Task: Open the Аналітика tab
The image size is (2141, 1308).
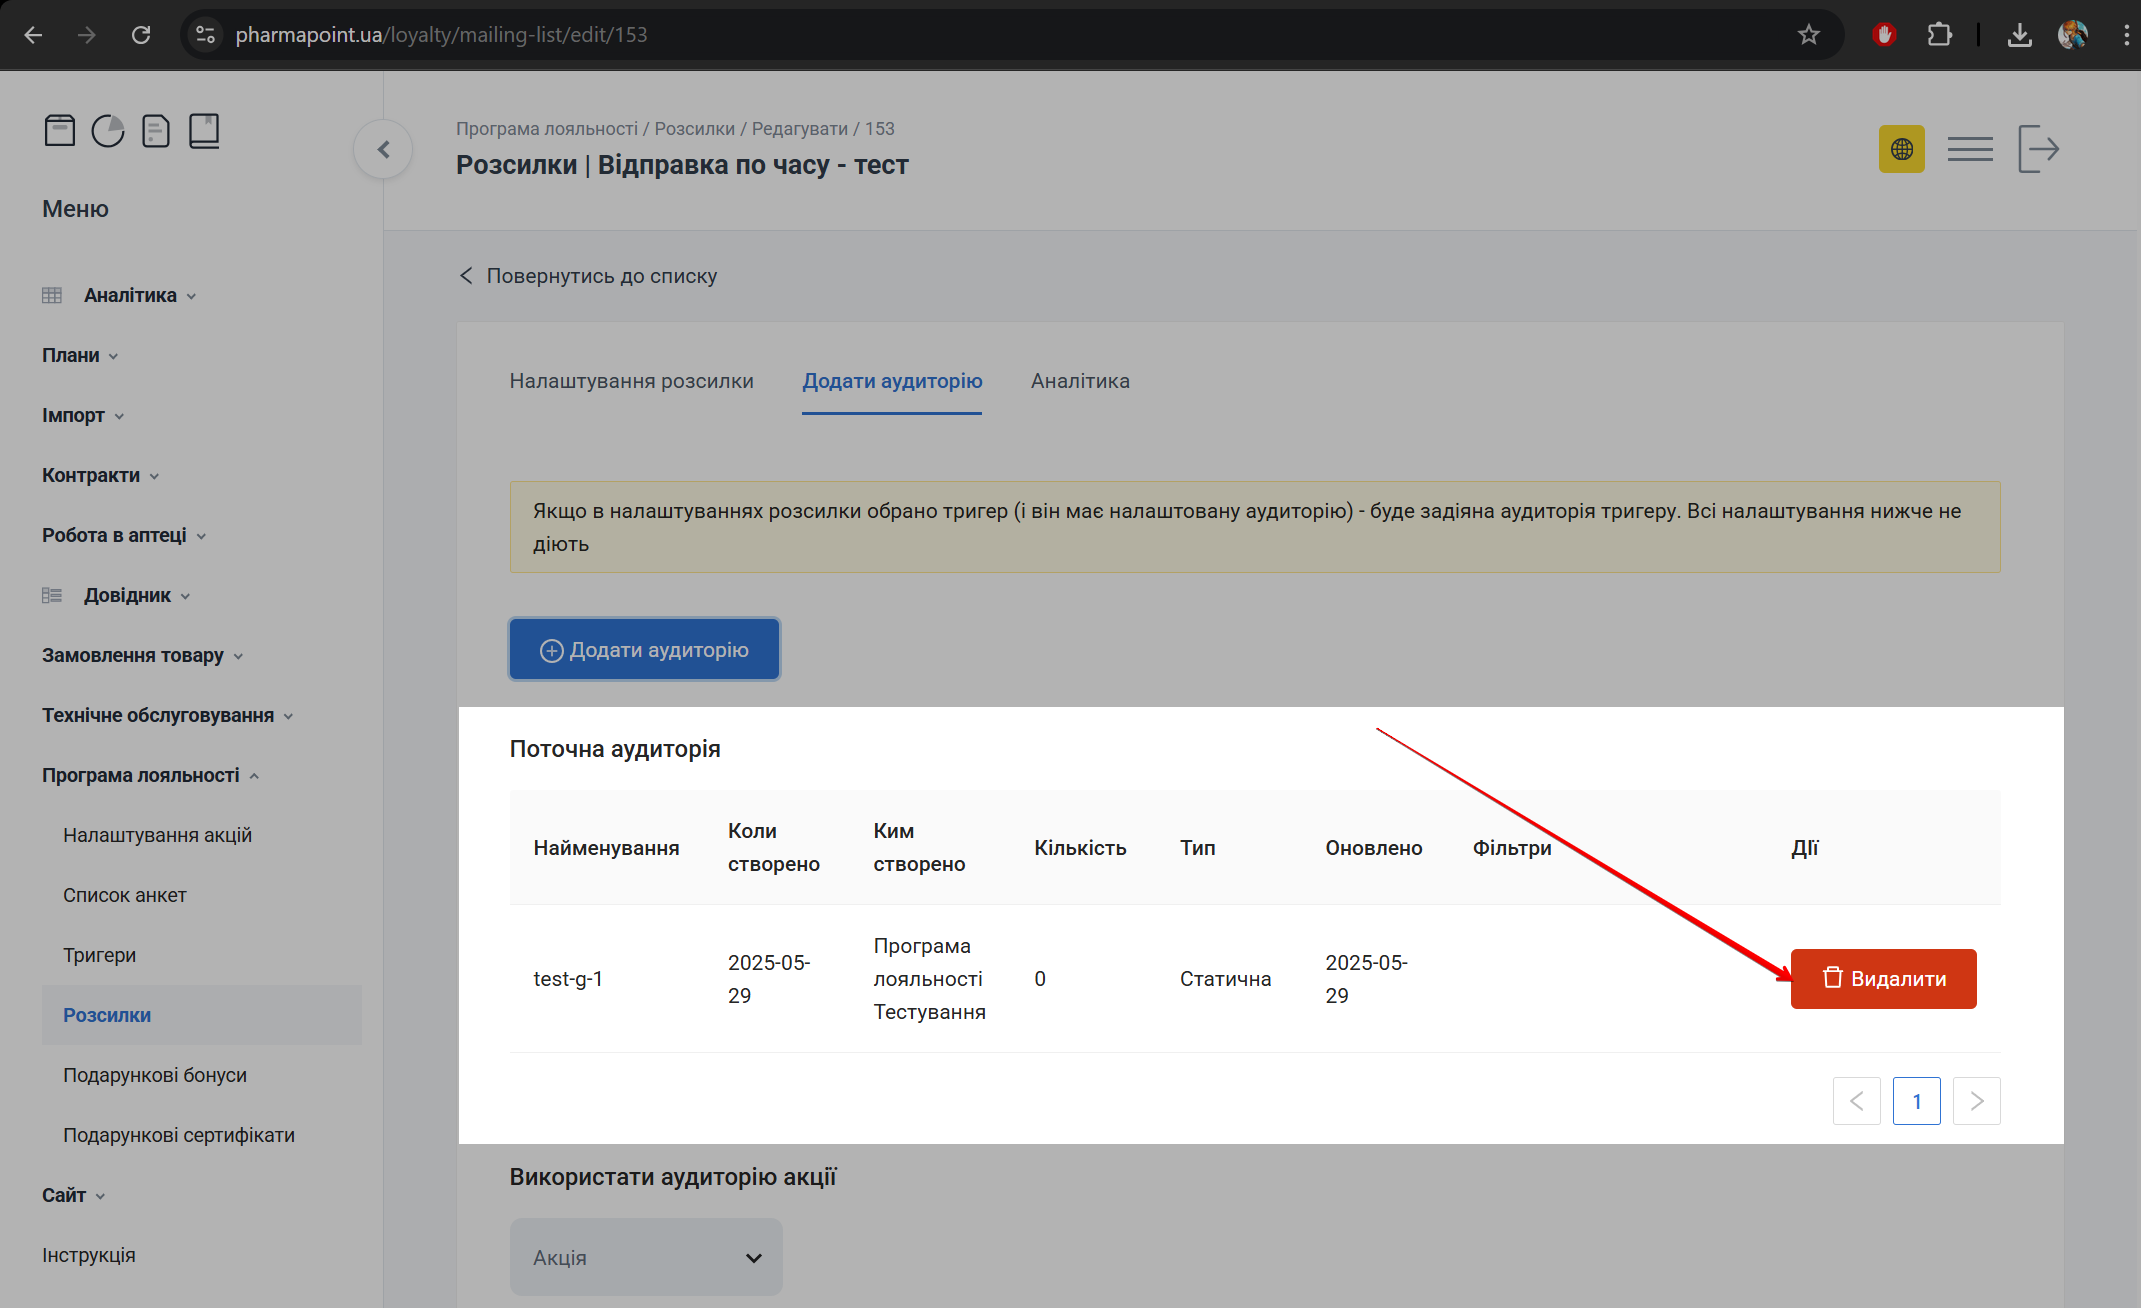Action: coord(1080,381)
